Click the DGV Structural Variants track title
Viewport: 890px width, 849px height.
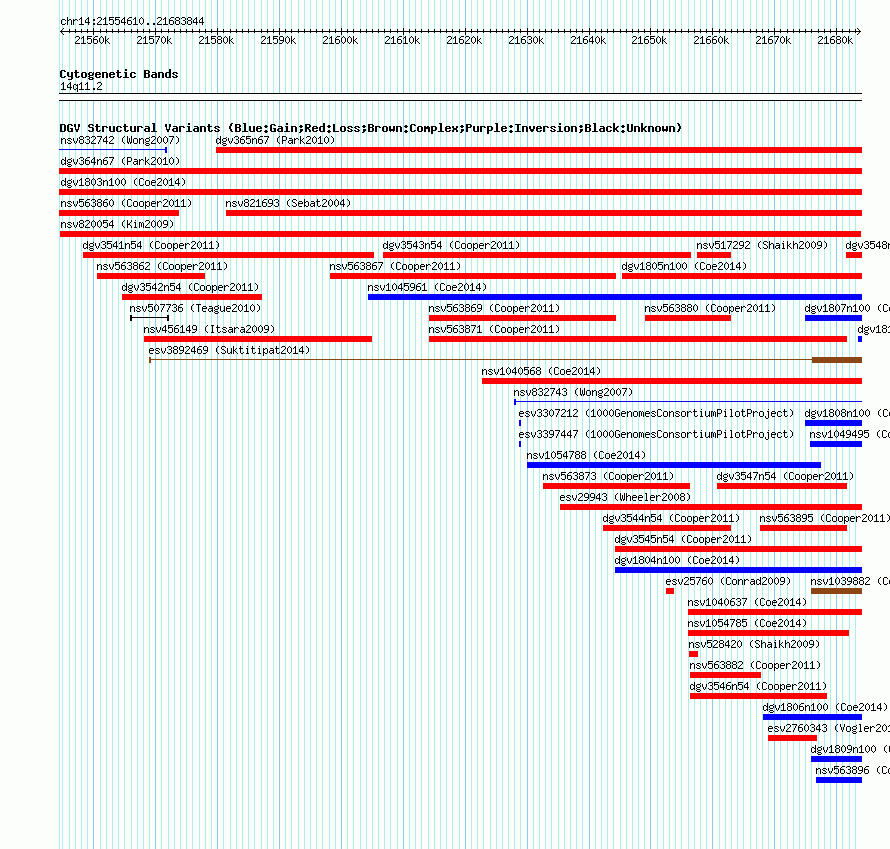point(370,128)
